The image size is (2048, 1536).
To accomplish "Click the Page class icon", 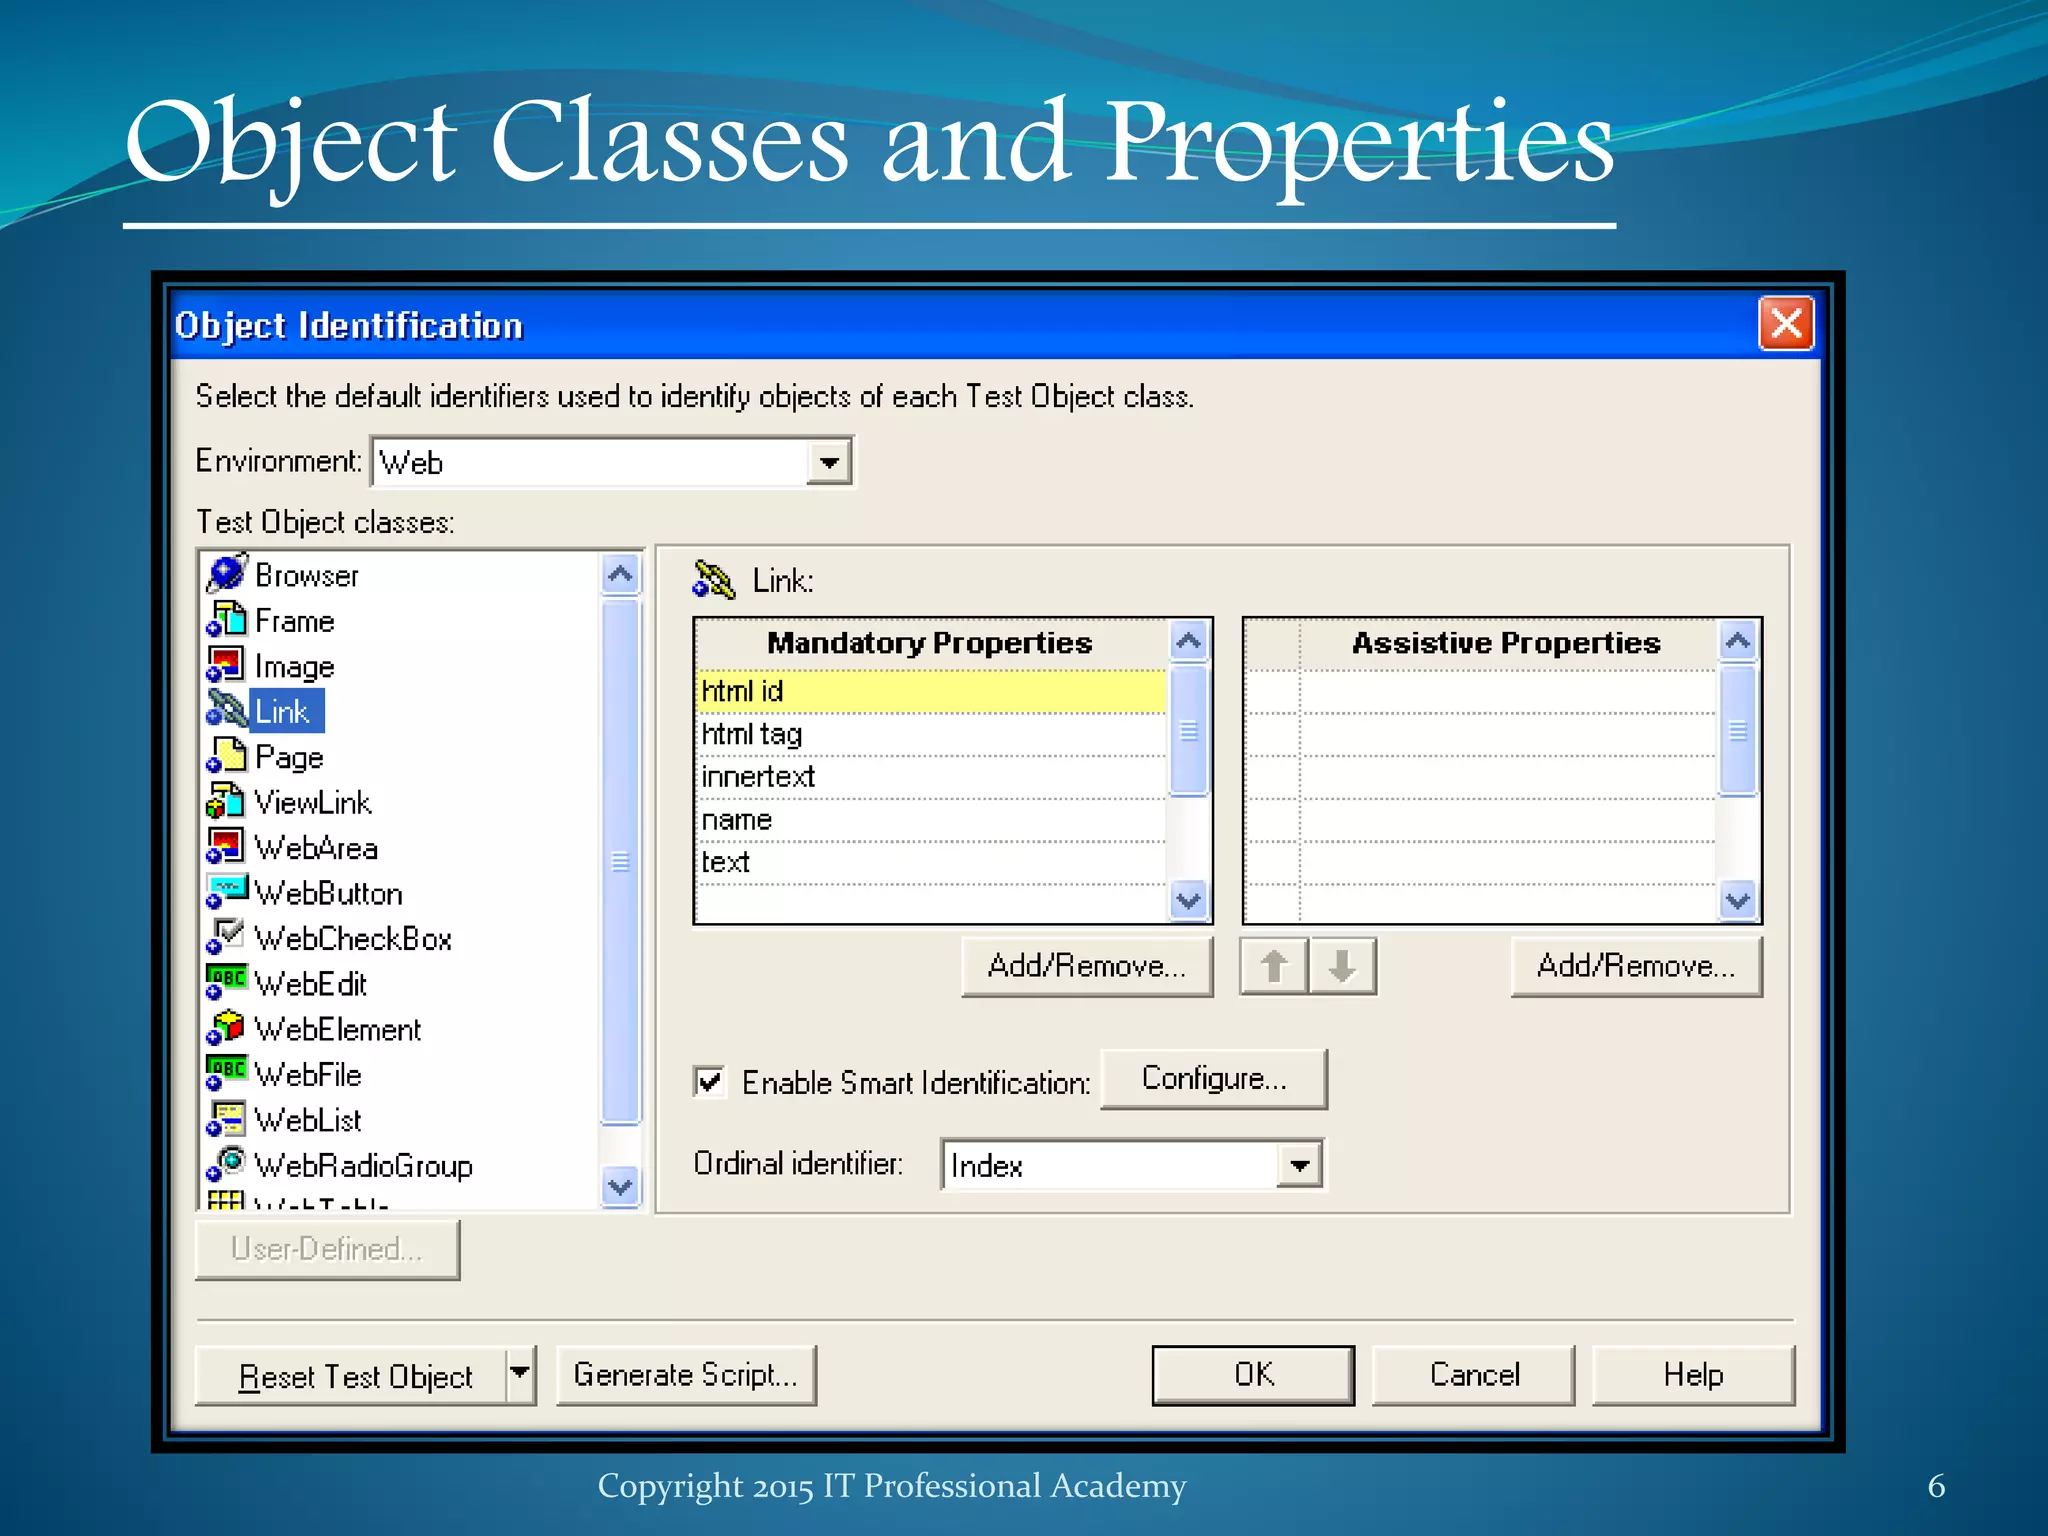I will click(x=227, y=756).
